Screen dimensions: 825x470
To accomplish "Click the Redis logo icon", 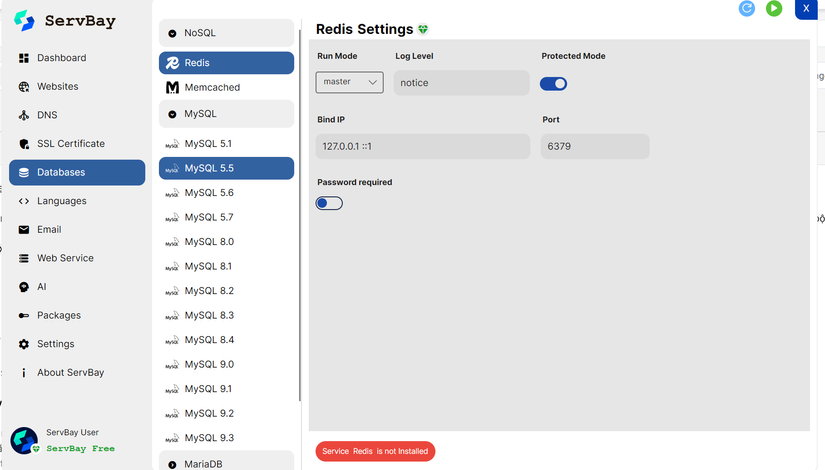I will tap(172, 63).
